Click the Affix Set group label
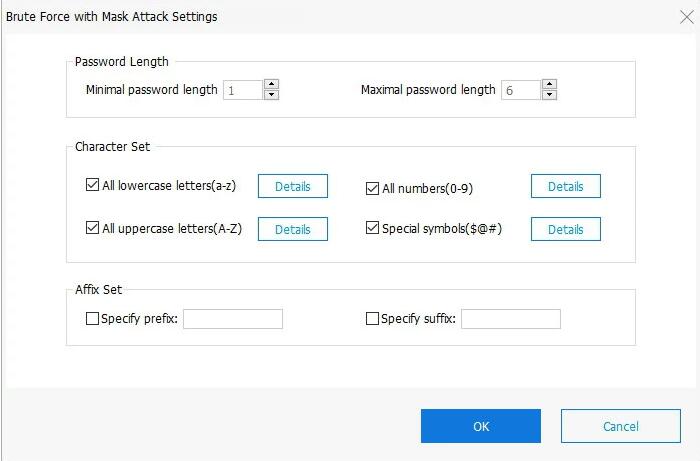The height and width of the screenshot is (461, 700). click(x=98, y=290)
